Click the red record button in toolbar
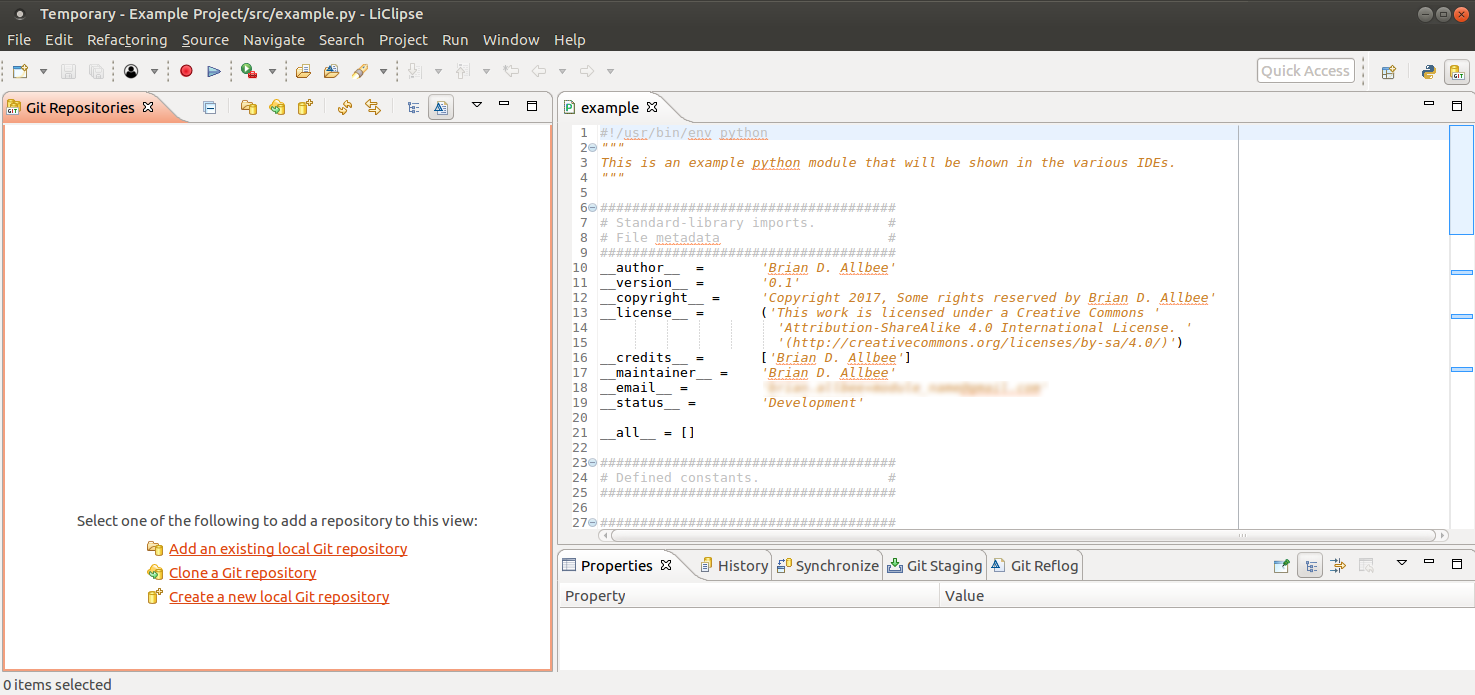This screenshot has width=1475, height=695. pyautogui.click(x=186, y=71)
